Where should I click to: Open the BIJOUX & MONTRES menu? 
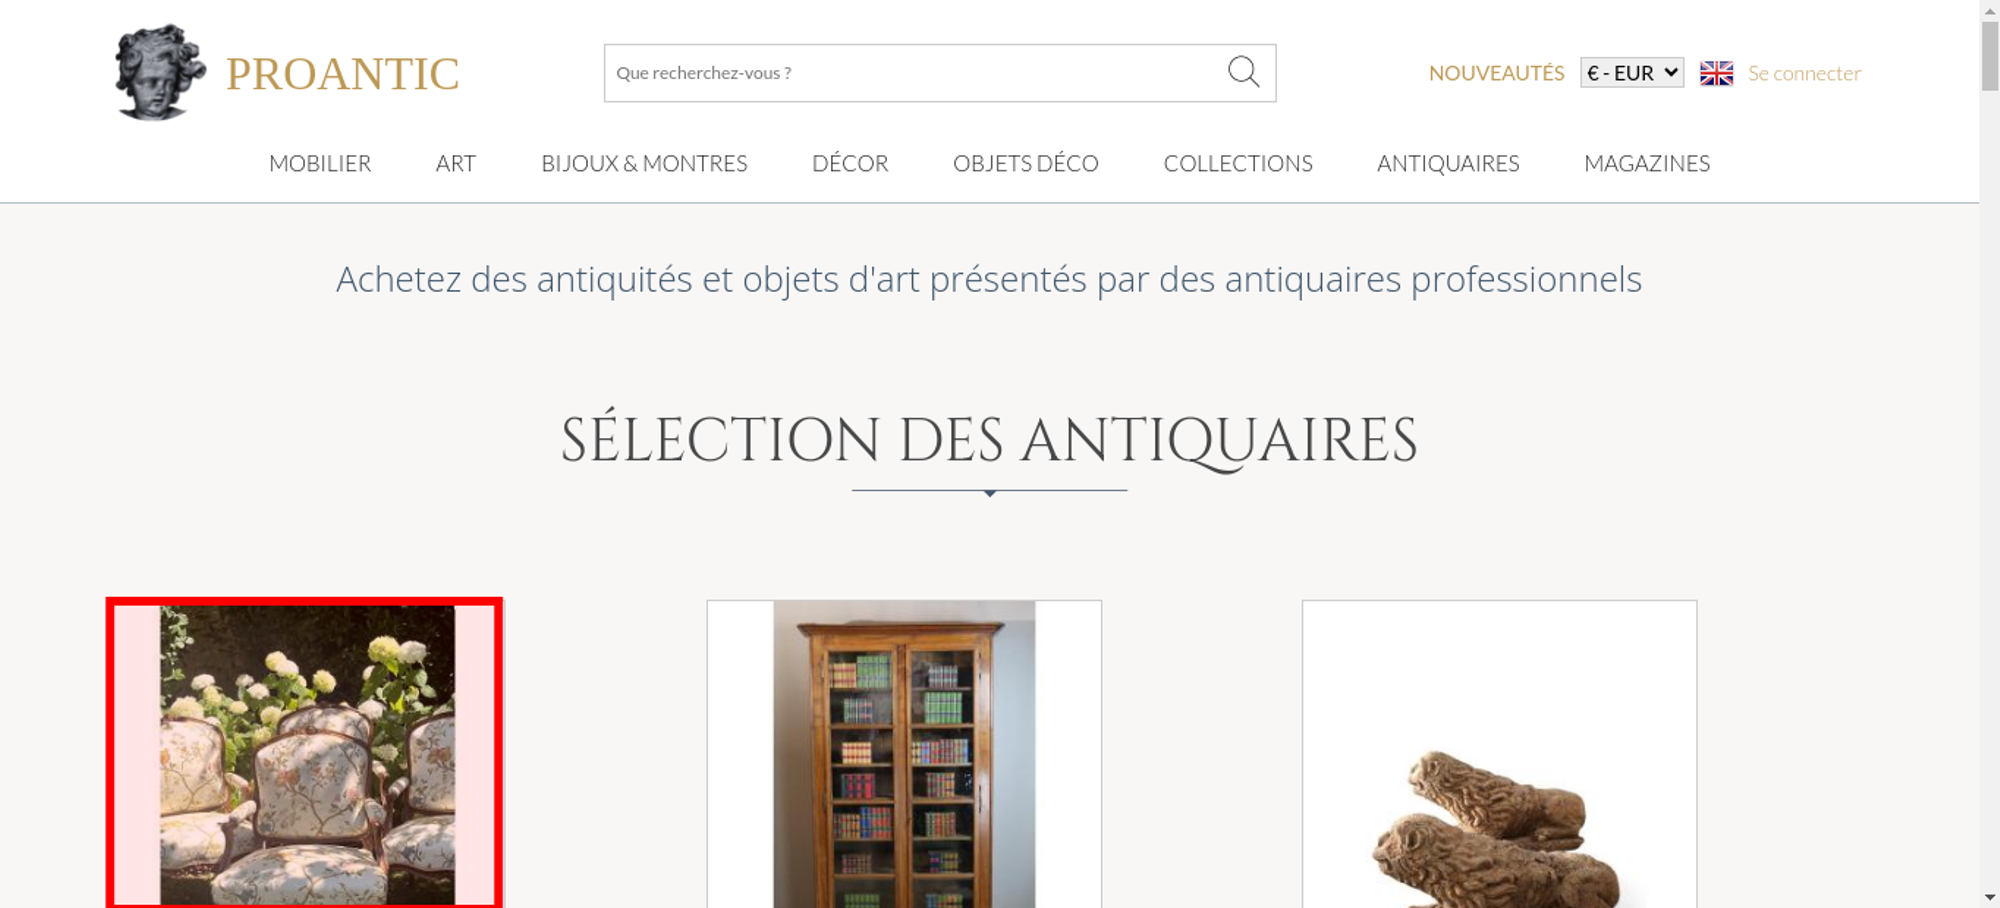point(644,163)
